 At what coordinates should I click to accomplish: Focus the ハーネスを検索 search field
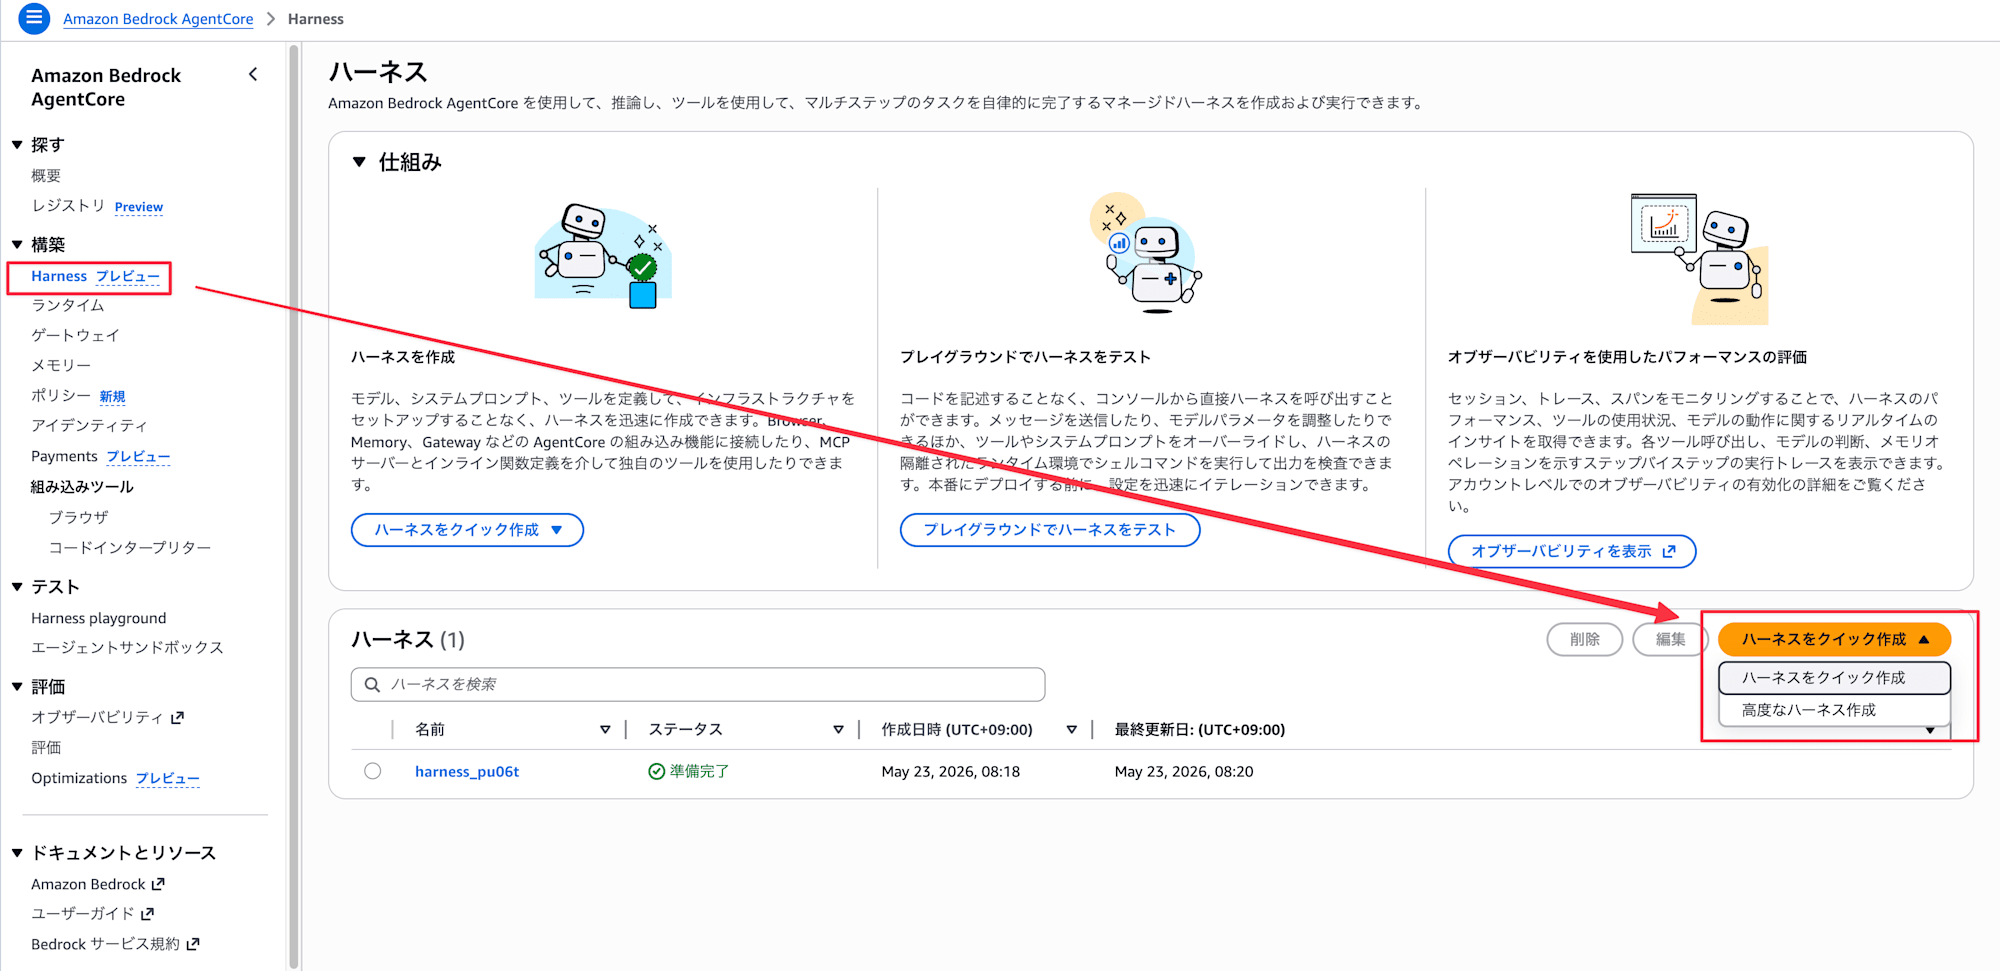pos(698,685)
